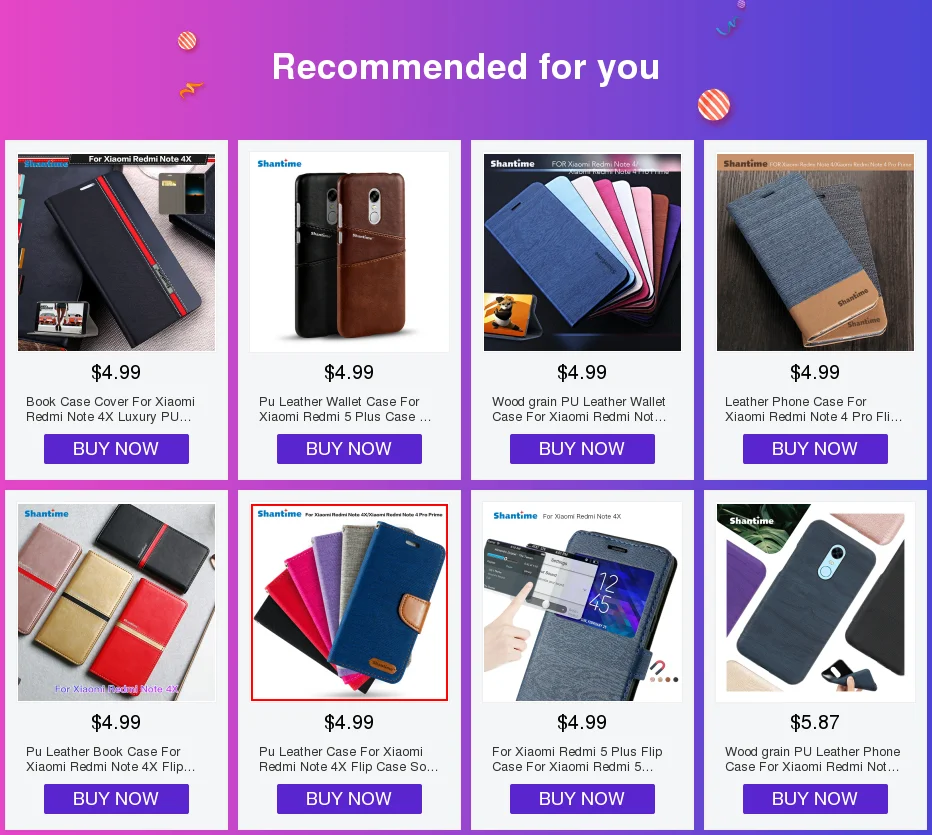Open the 'Book Case Cover For Xiaomi' title link
This screenshot has width=932, height=835.
pyautogui.click(x=111, y=409)
